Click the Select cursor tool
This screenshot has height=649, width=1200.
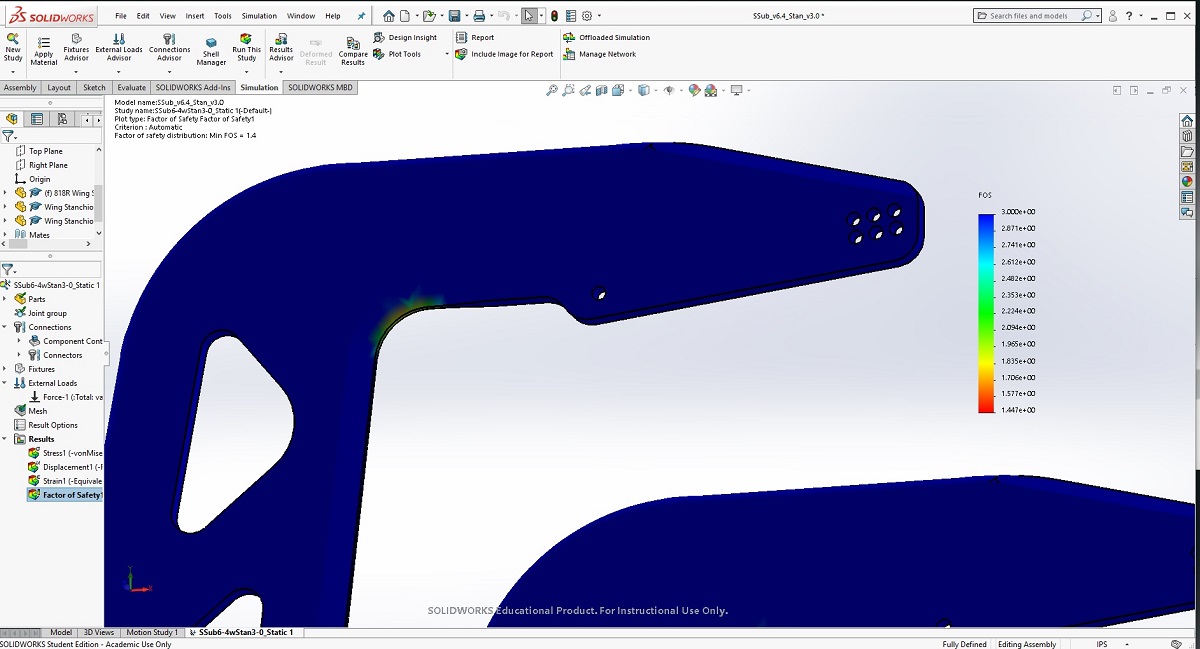tap(529, 16)
